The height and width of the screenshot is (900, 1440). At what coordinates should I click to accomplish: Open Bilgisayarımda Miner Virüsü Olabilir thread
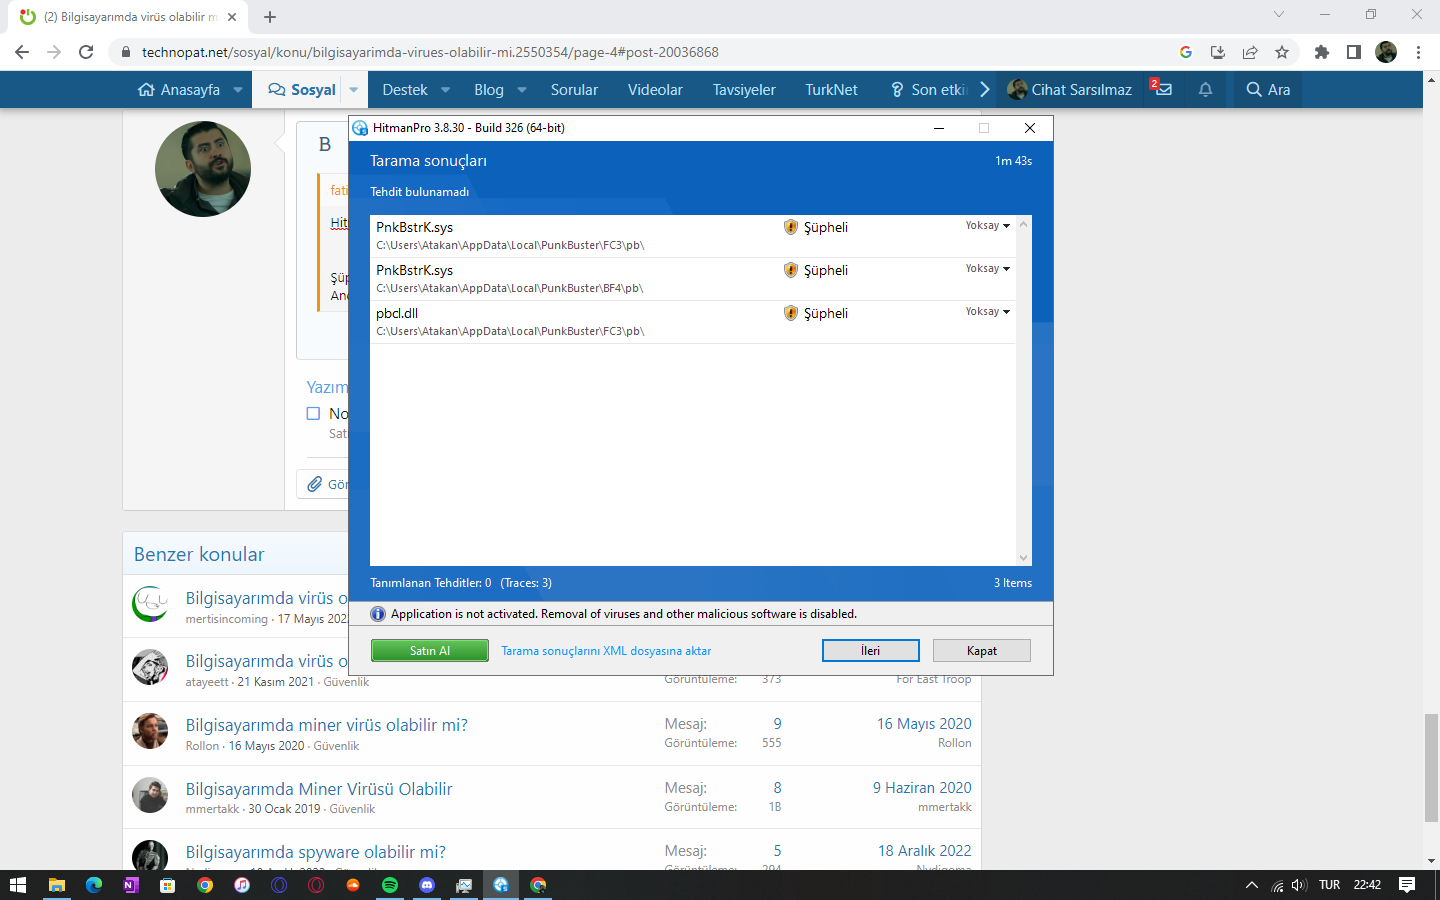(x=319, y=789)
